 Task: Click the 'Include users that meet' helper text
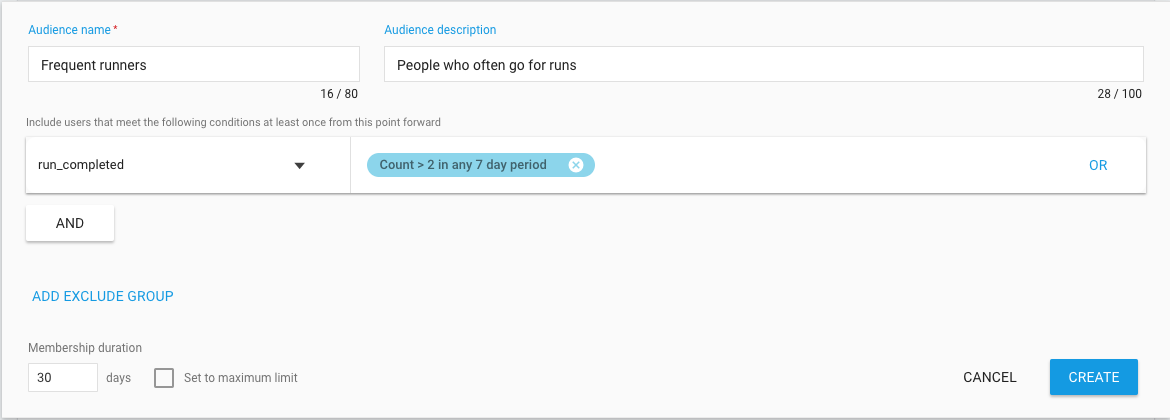tap(234, 122)
